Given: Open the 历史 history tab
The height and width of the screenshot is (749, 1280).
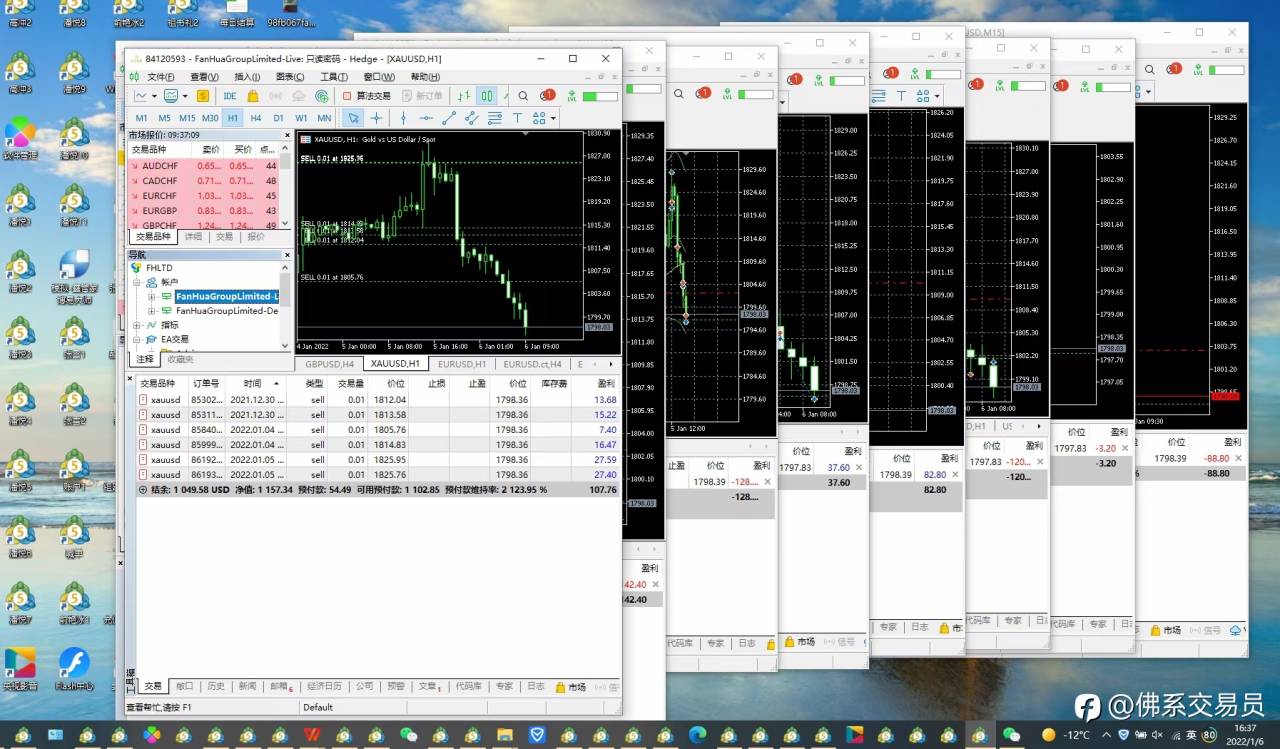Looking at the screenshot, I should point(215,687).
